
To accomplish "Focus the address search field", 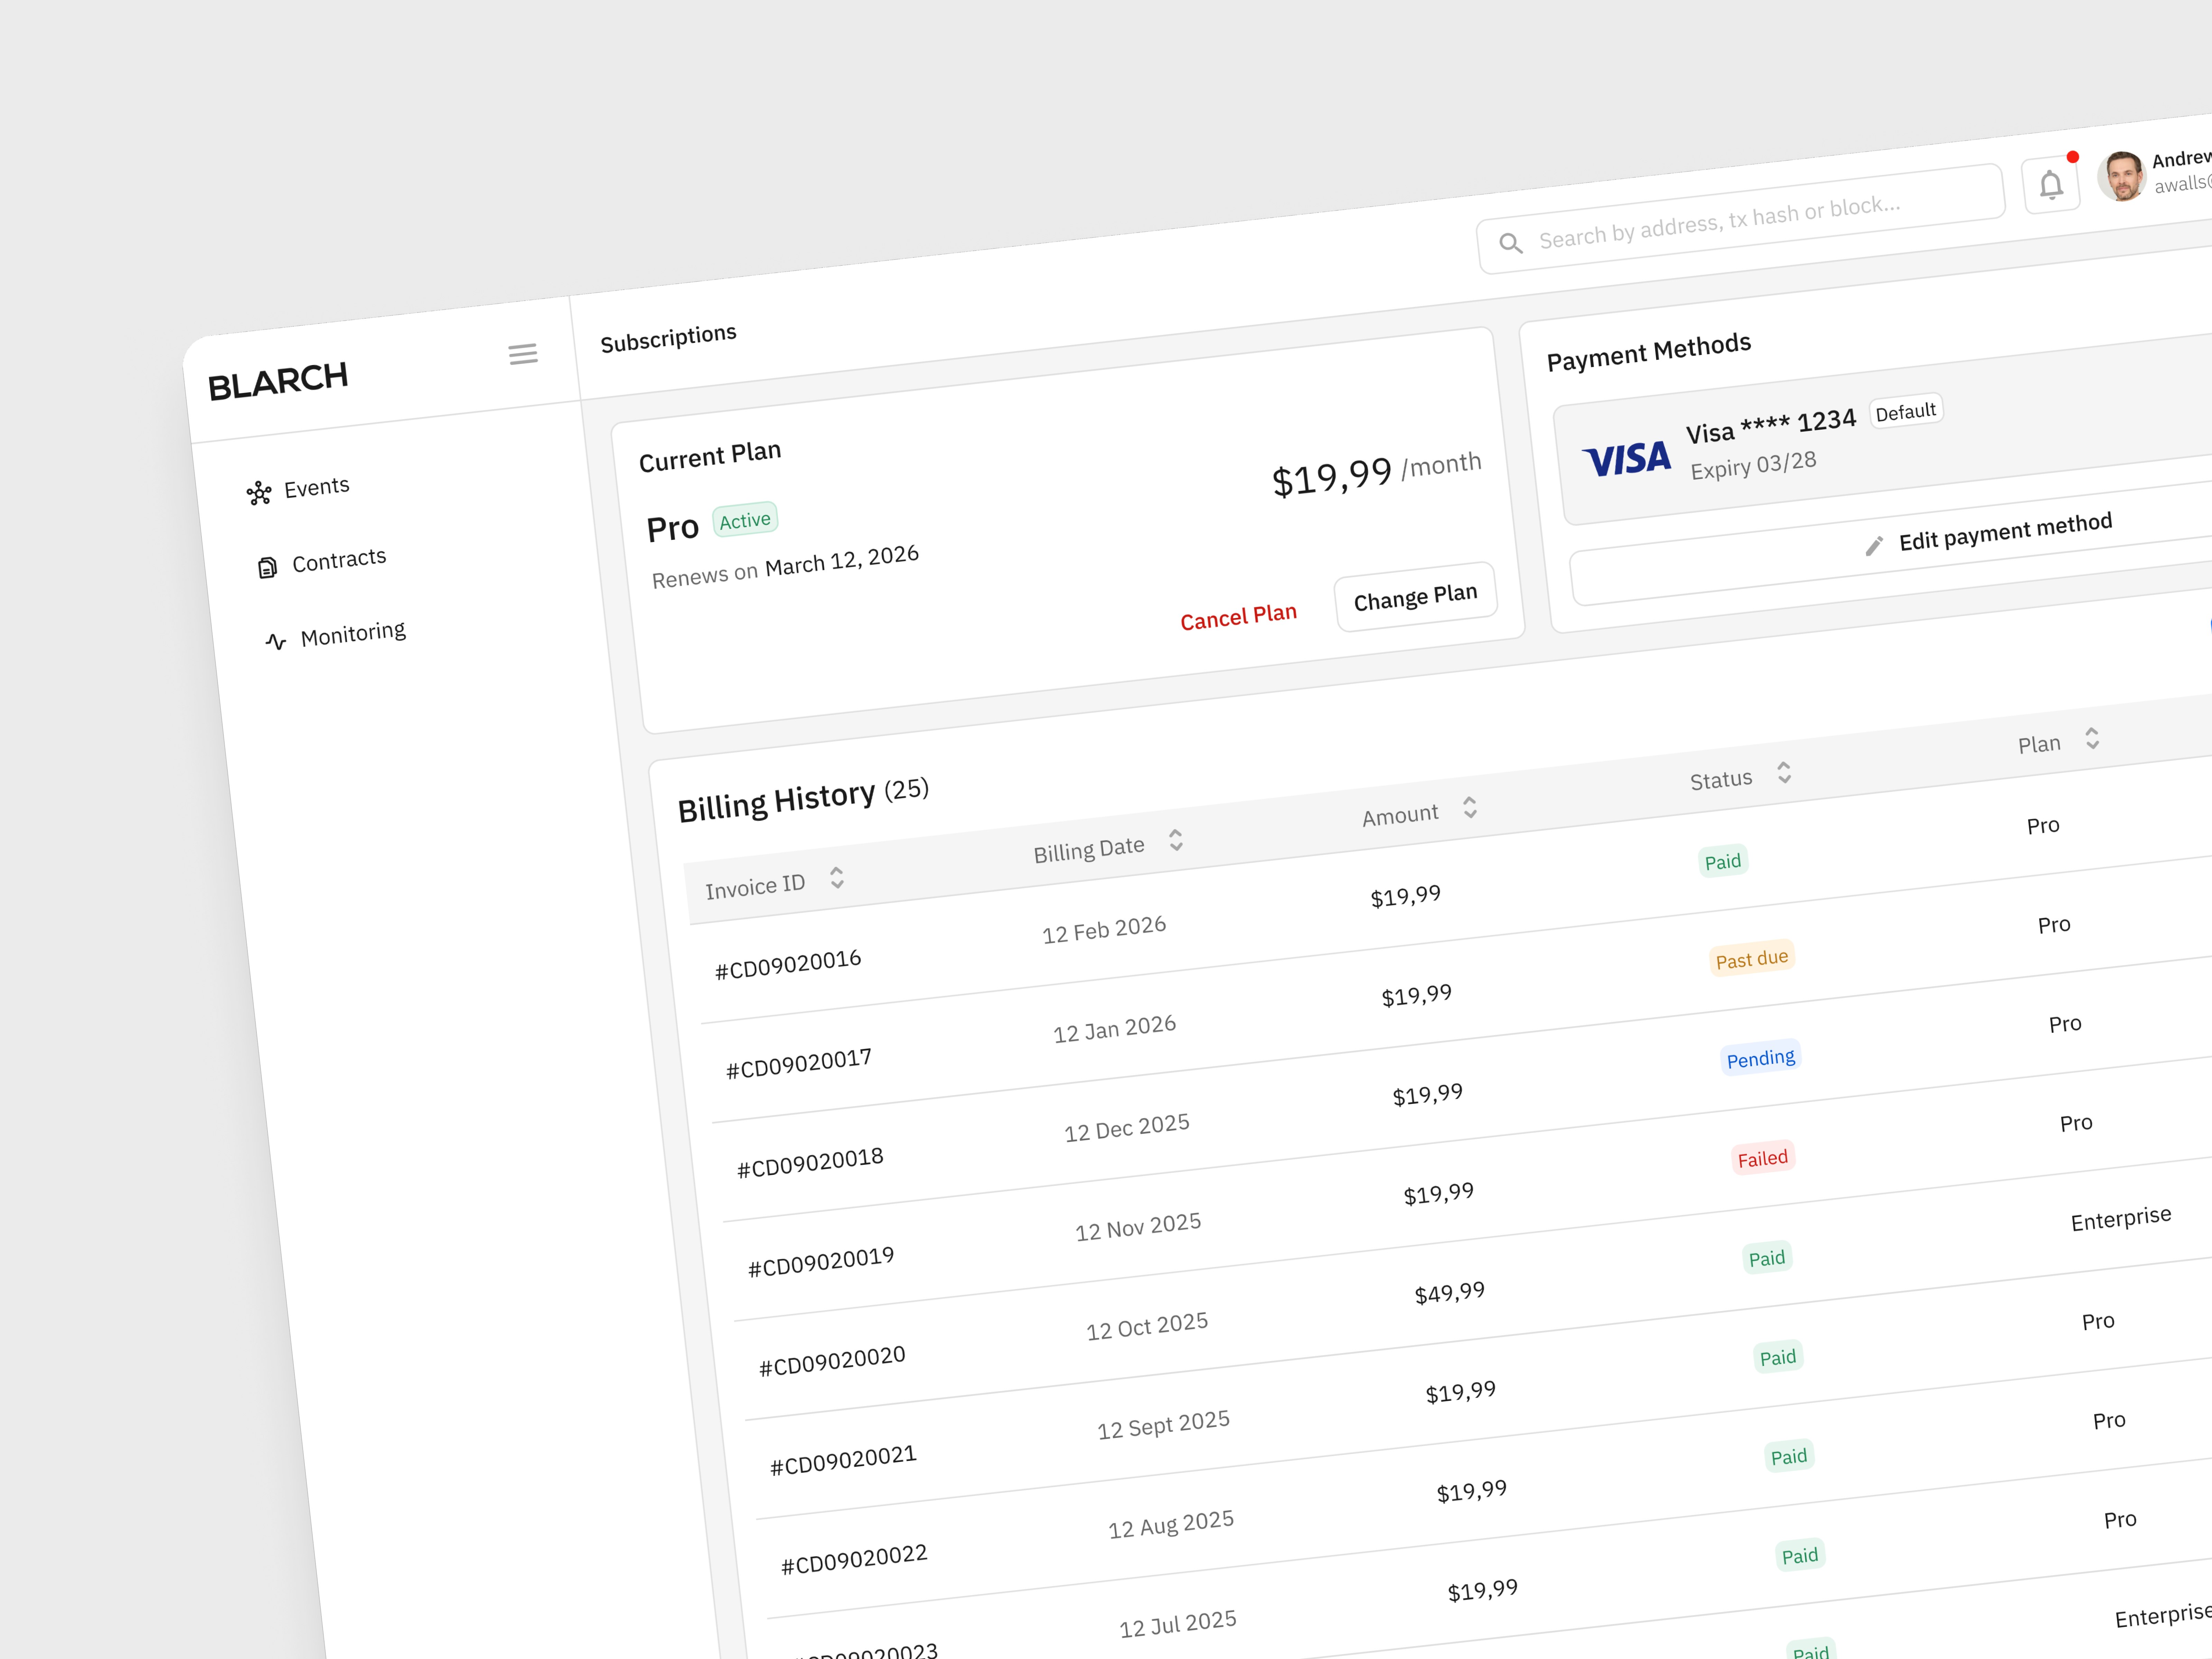I will click(1741, 219).
